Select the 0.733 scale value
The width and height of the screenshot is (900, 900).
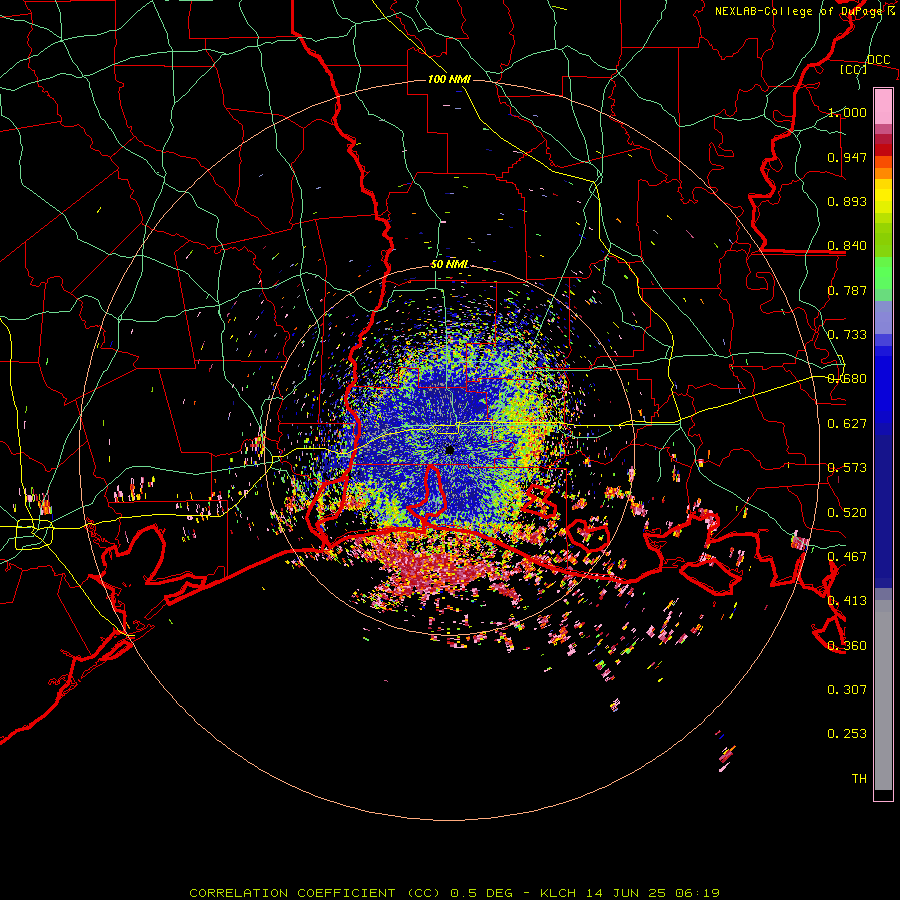point(847,335)
